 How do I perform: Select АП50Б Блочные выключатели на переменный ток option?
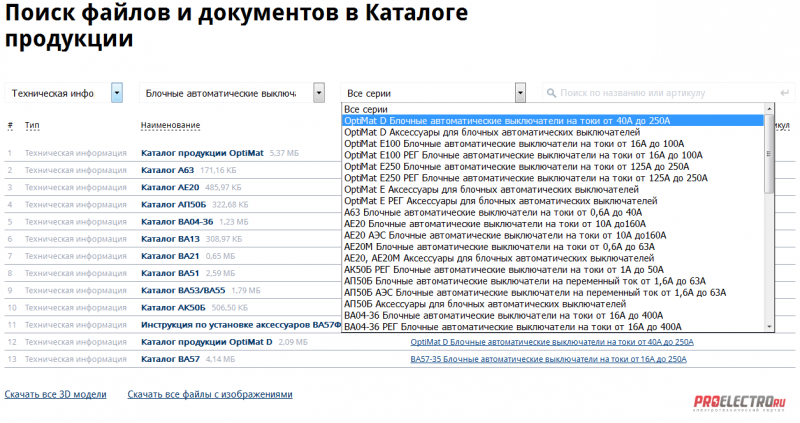click(x=553, y=281)
